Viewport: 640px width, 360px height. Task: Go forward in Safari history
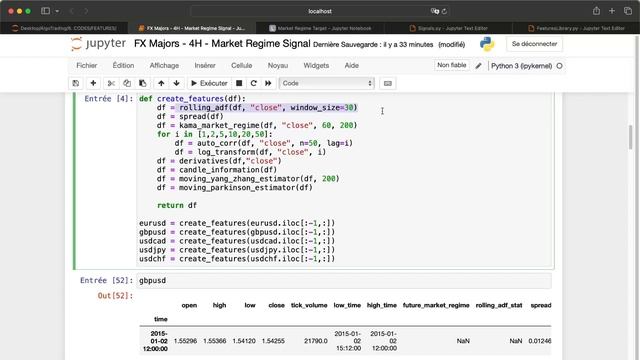point(86,11)
